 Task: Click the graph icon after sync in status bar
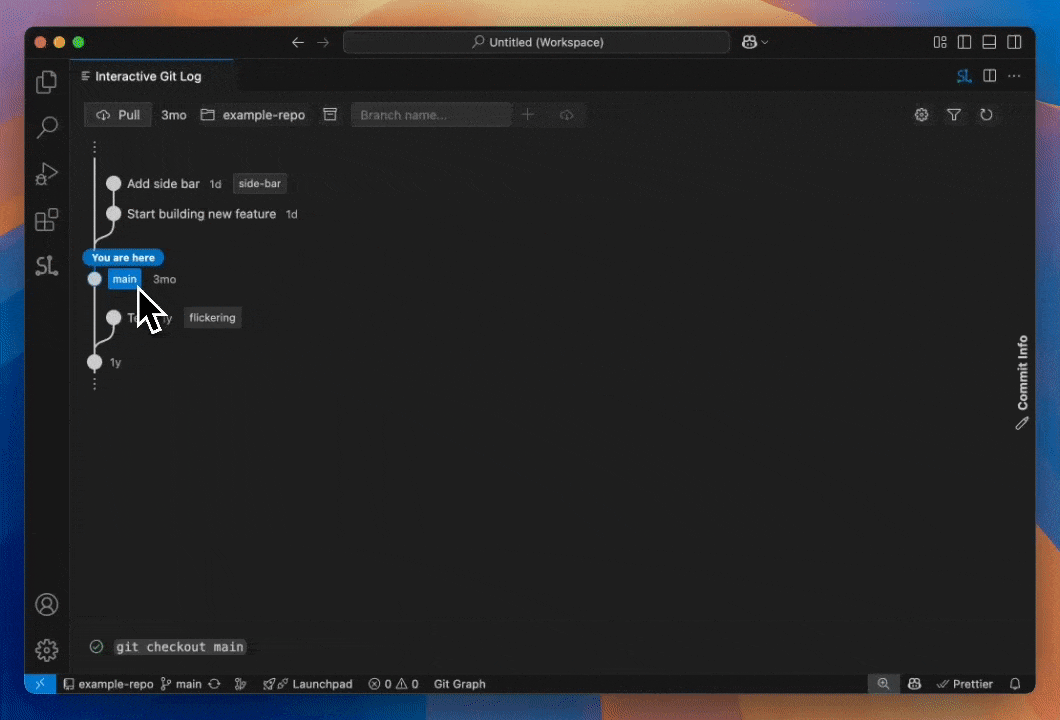click(x=240, y=683)
